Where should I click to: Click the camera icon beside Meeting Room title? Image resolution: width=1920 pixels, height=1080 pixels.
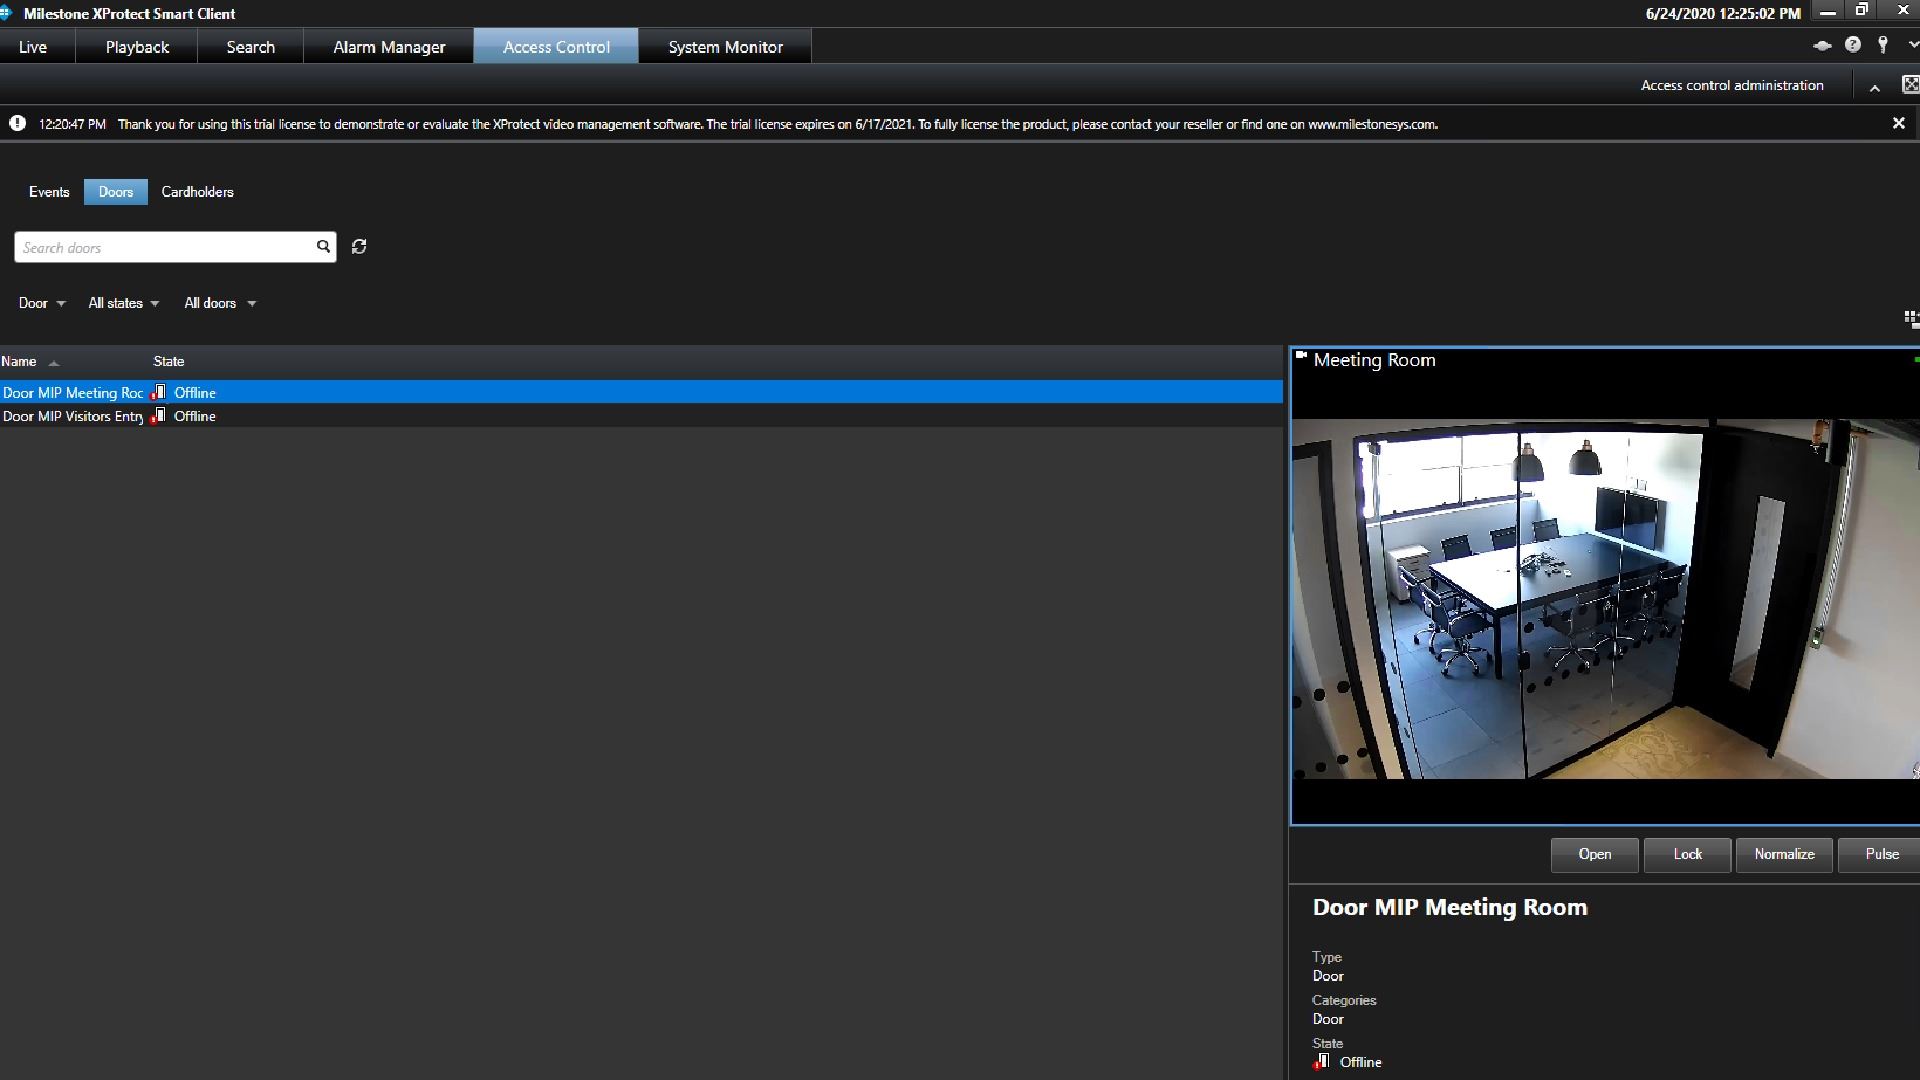[x=1301, y=355]
